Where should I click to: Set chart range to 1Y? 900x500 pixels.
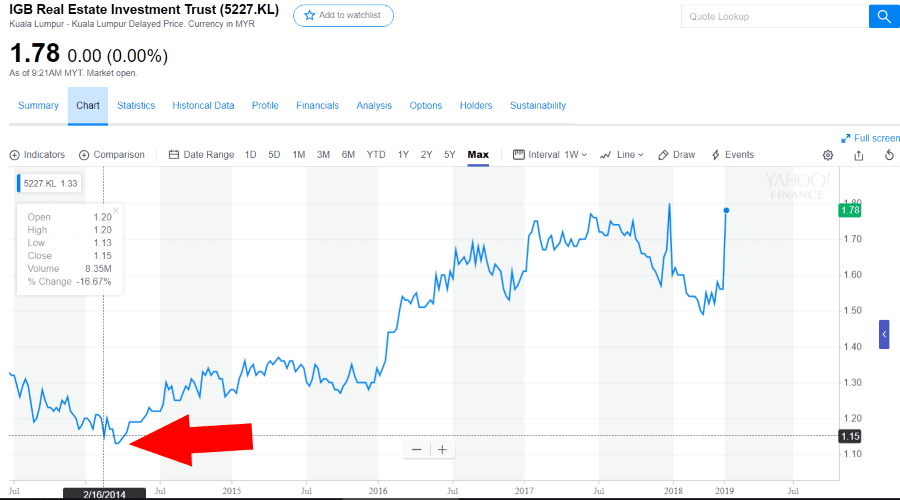click(404, 155)
